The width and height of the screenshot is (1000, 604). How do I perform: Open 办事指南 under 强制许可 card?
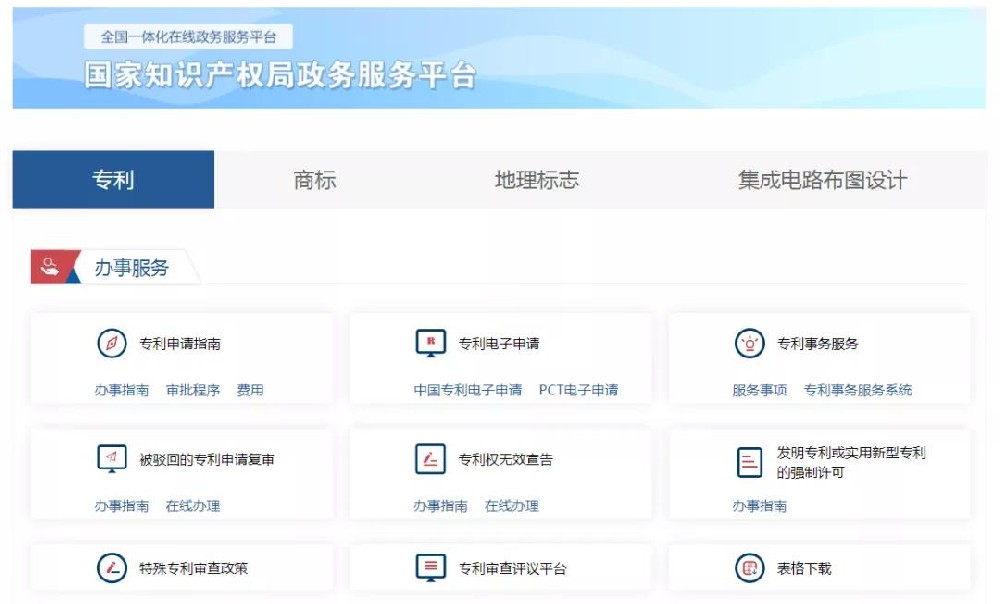tap(760, 506)
